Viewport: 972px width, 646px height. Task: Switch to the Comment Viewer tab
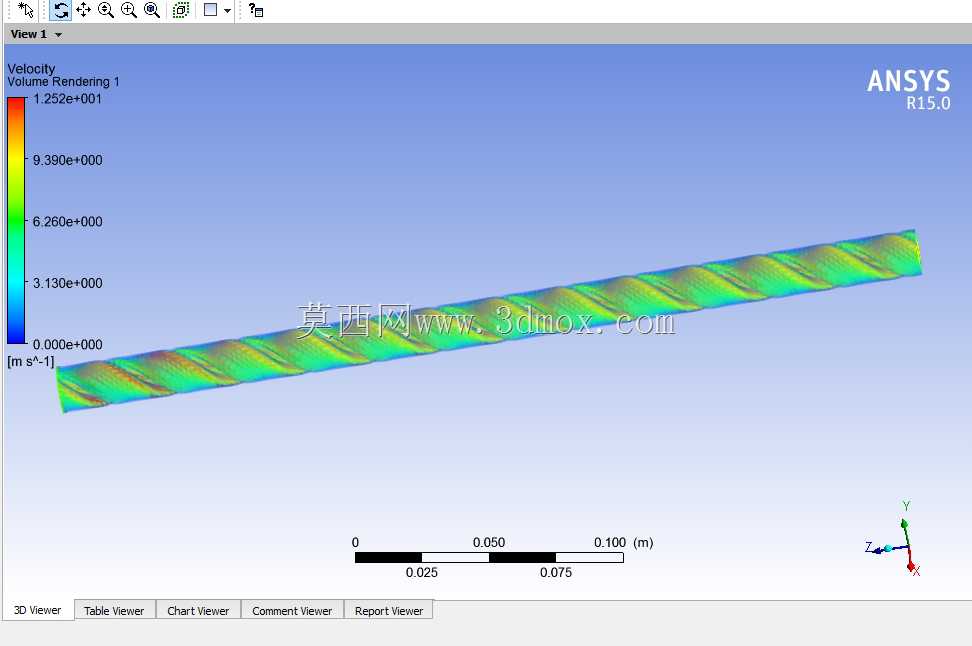pos(292,611)
